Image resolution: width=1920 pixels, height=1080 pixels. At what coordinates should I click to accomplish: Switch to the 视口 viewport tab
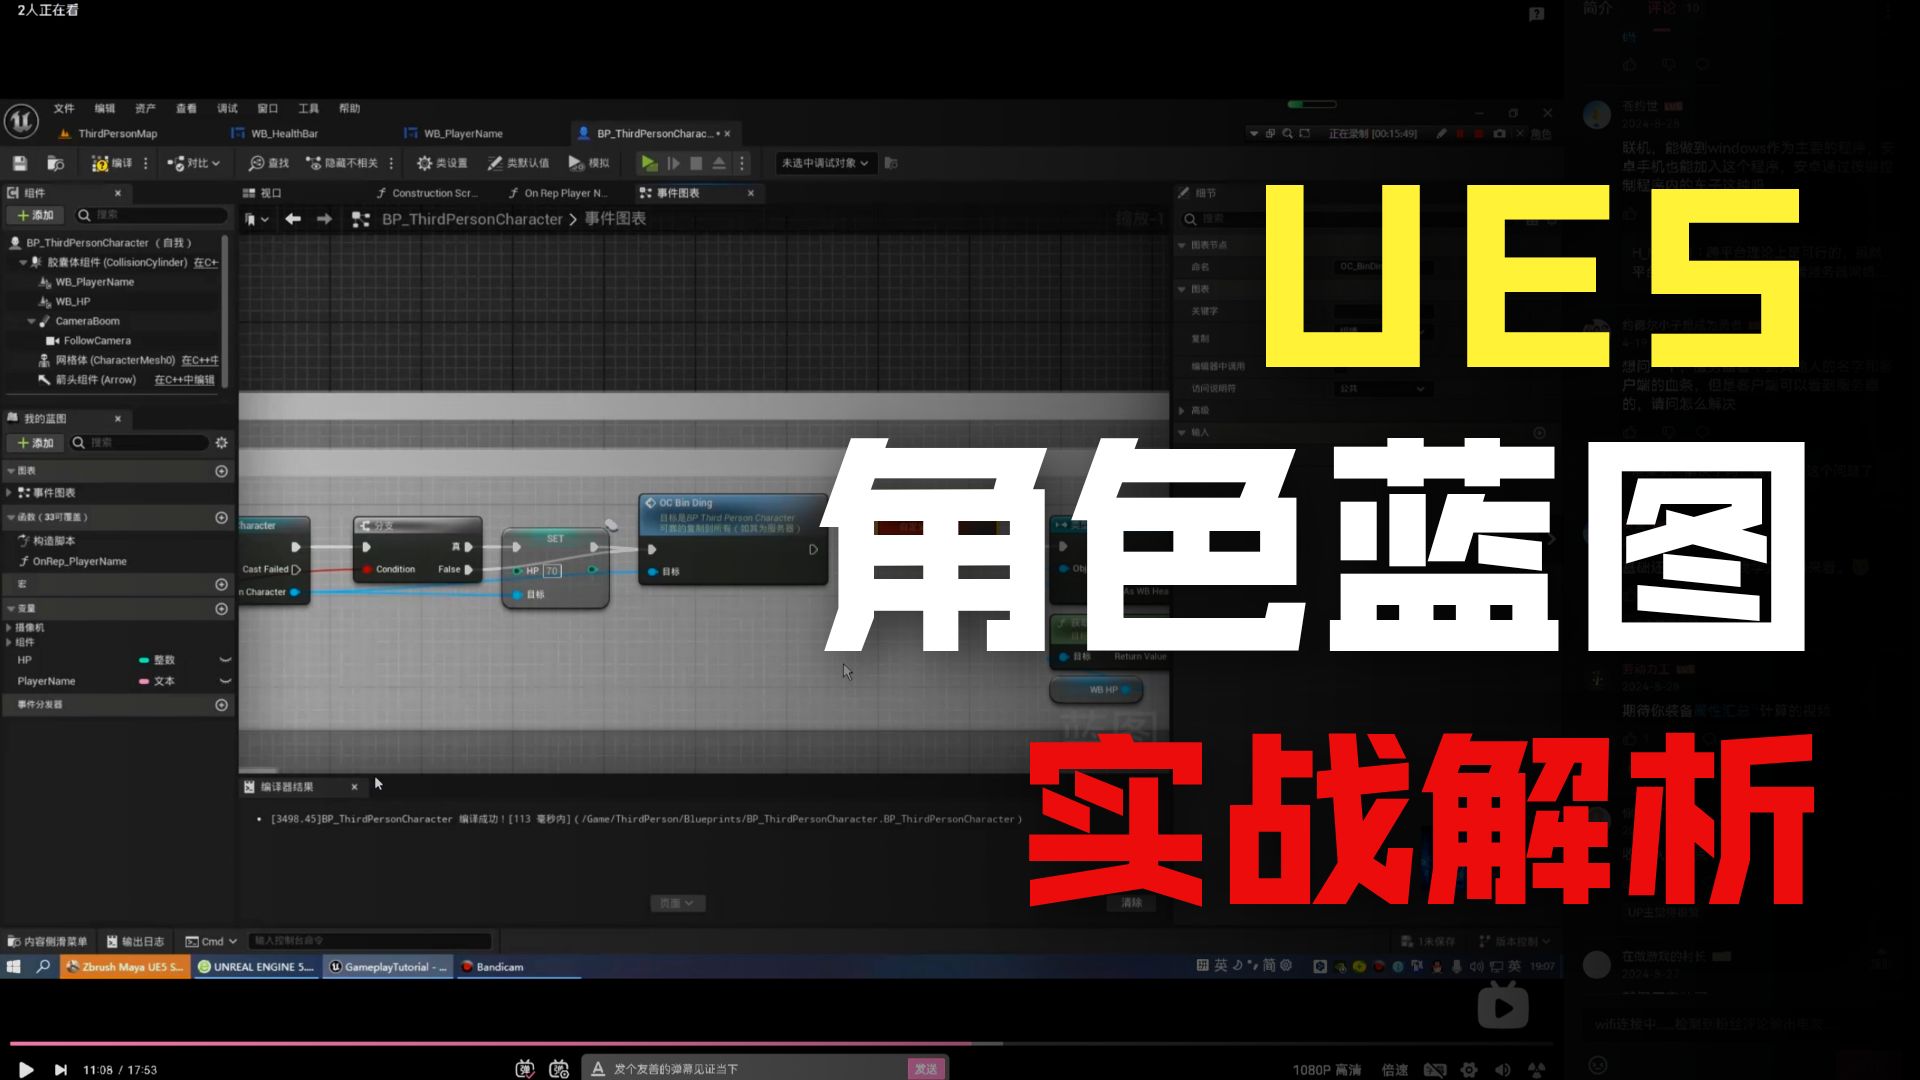[263, 193]
